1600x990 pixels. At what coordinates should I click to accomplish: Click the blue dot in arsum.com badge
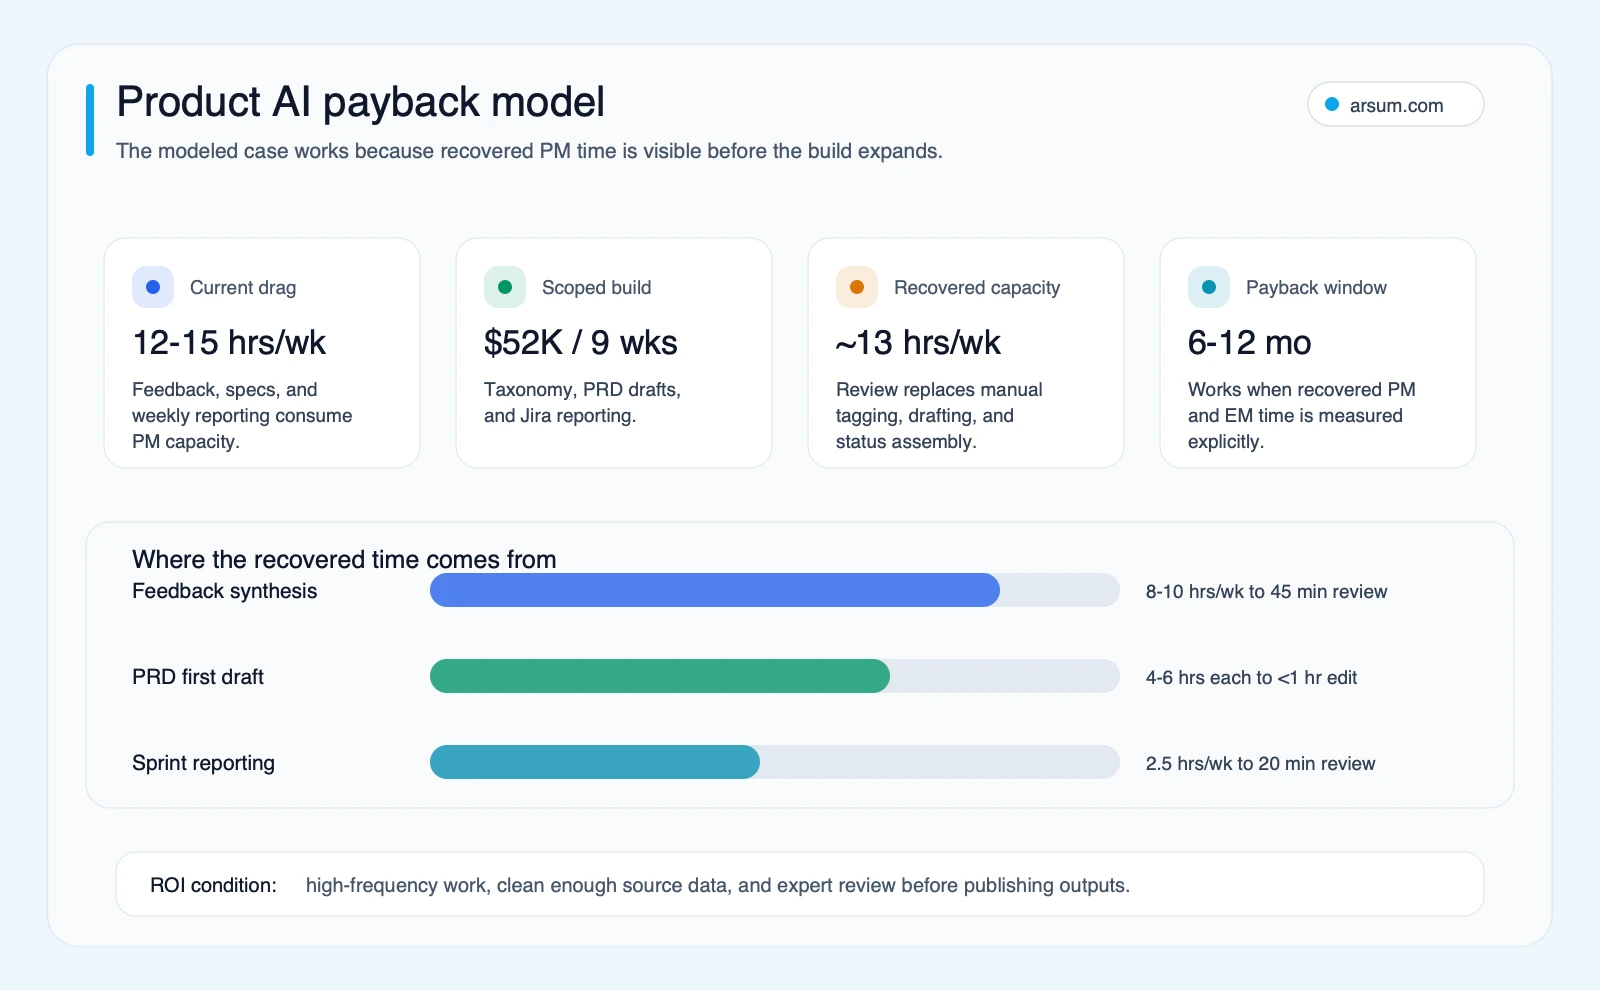click(1332, 104)
